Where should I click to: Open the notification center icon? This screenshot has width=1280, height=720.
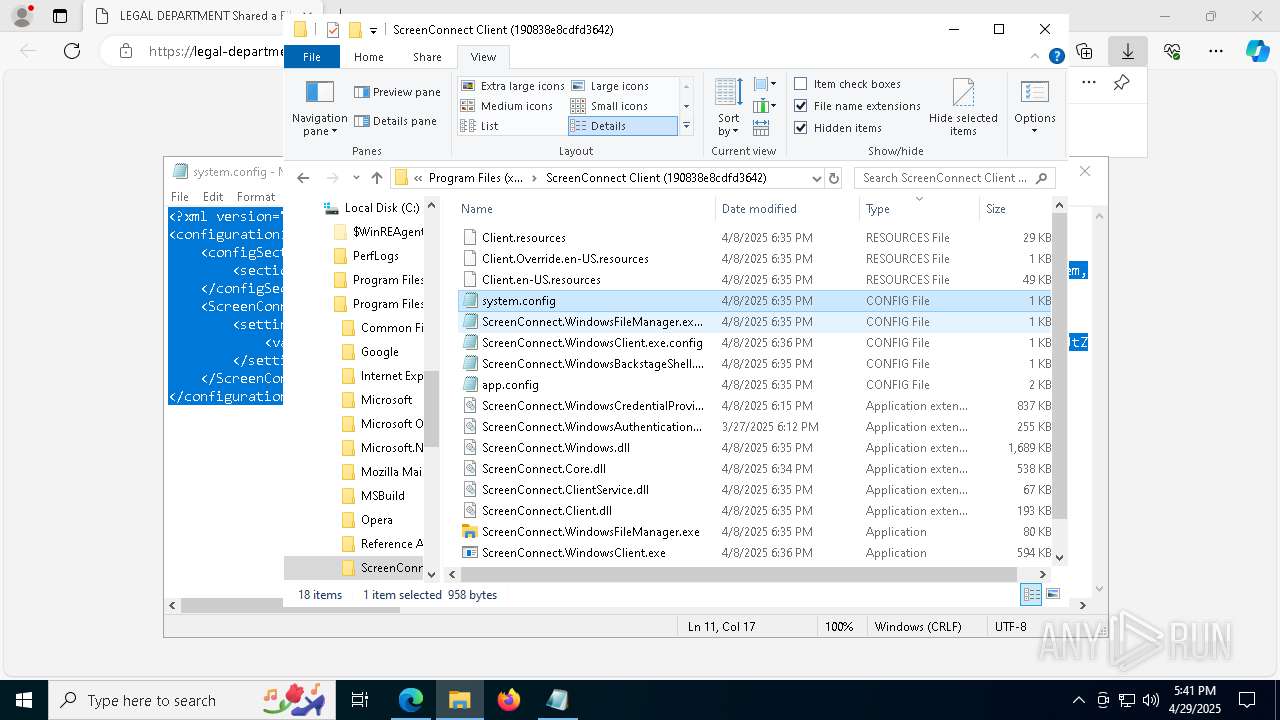coord(1247,700)
